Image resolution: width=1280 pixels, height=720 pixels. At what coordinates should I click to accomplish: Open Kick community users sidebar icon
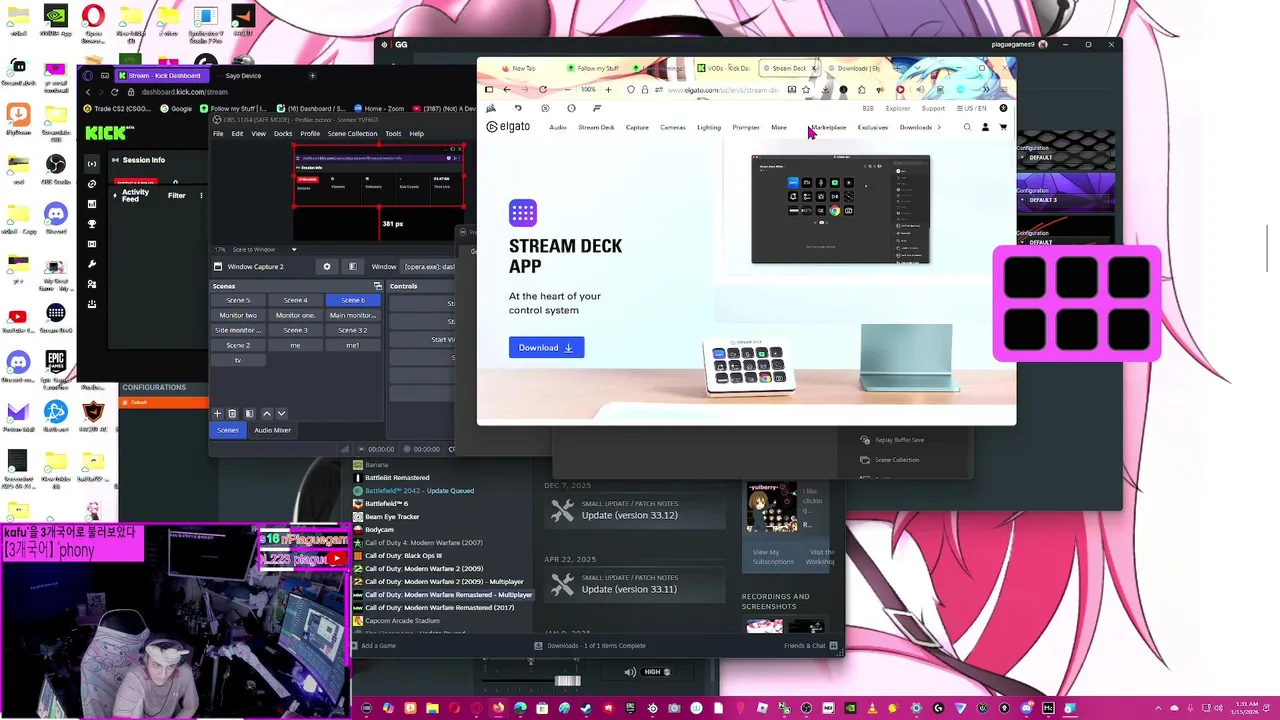(x=92, y=284)
